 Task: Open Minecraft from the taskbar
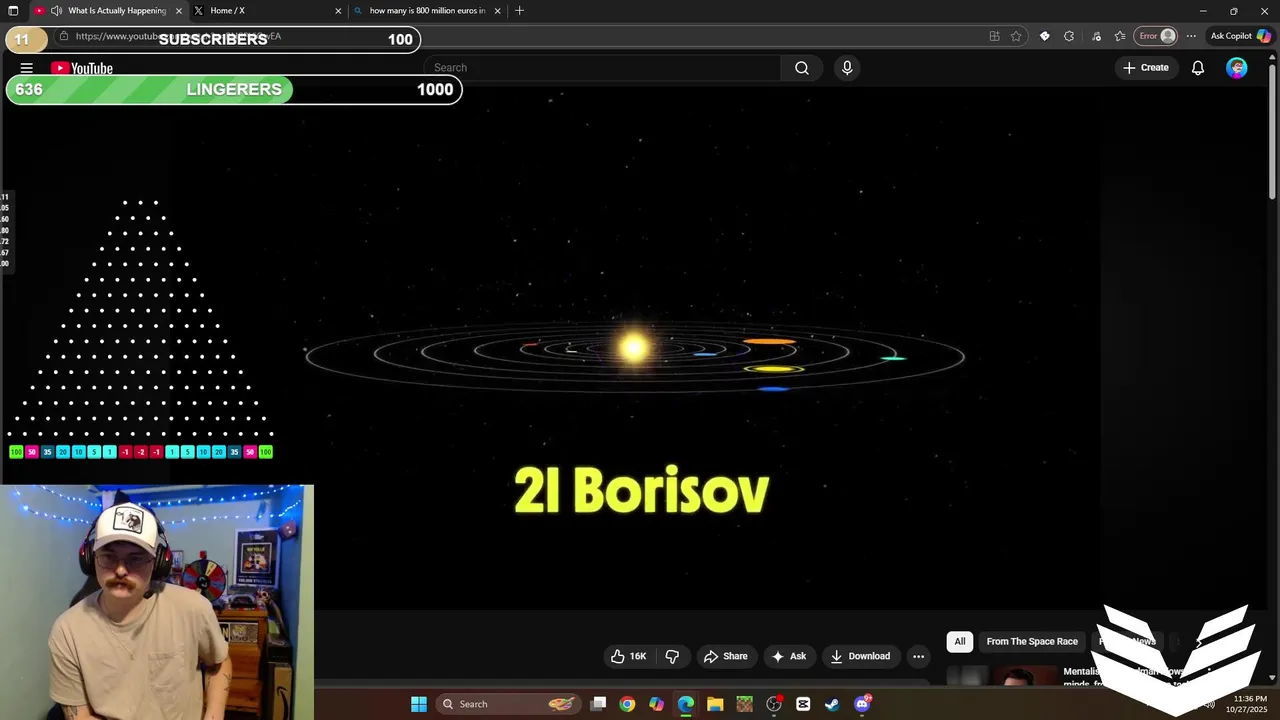click(744, 704)
